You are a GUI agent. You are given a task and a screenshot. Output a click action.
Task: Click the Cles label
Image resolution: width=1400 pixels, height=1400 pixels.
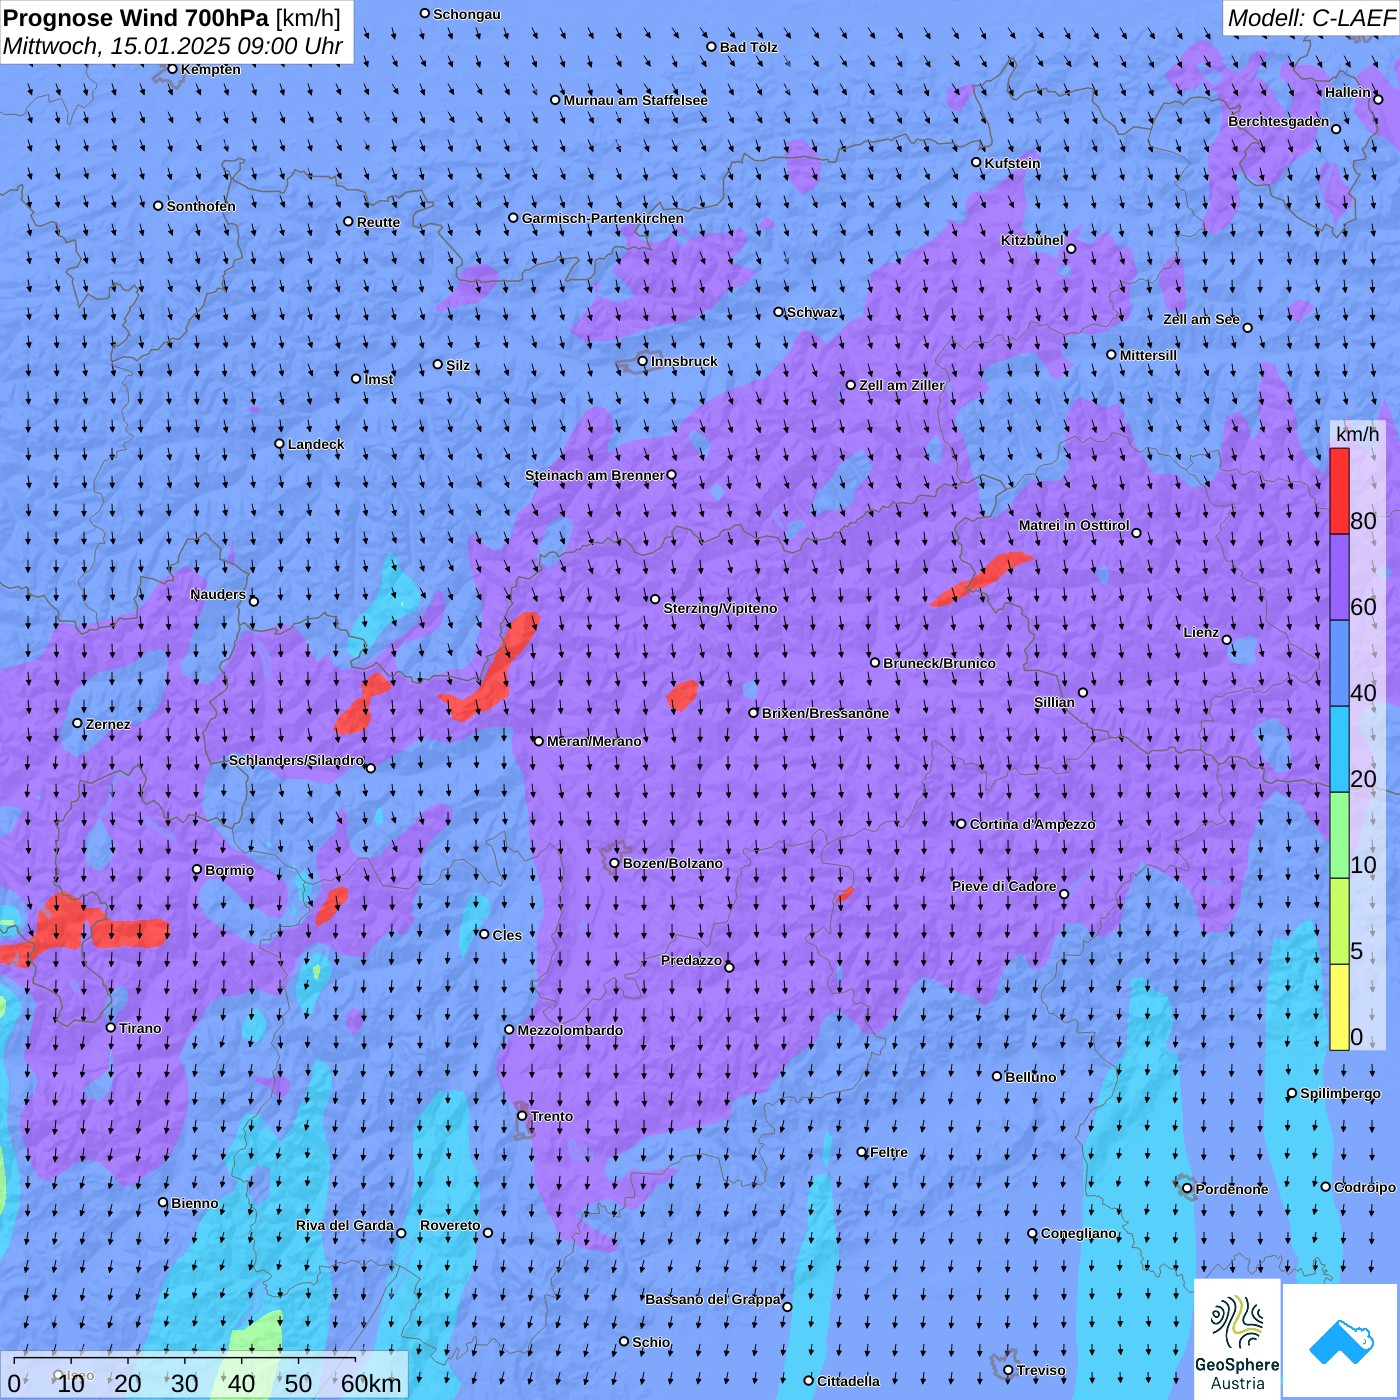tap(507, 935)
